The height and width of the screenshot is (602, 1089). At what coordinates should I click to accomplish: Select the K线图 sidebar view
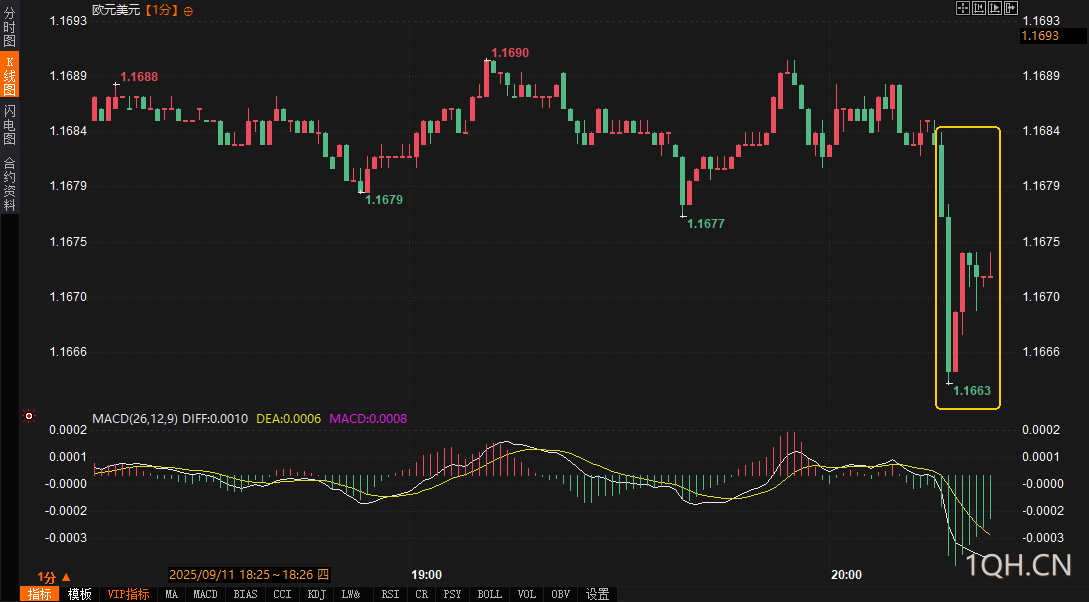point(9,74)
